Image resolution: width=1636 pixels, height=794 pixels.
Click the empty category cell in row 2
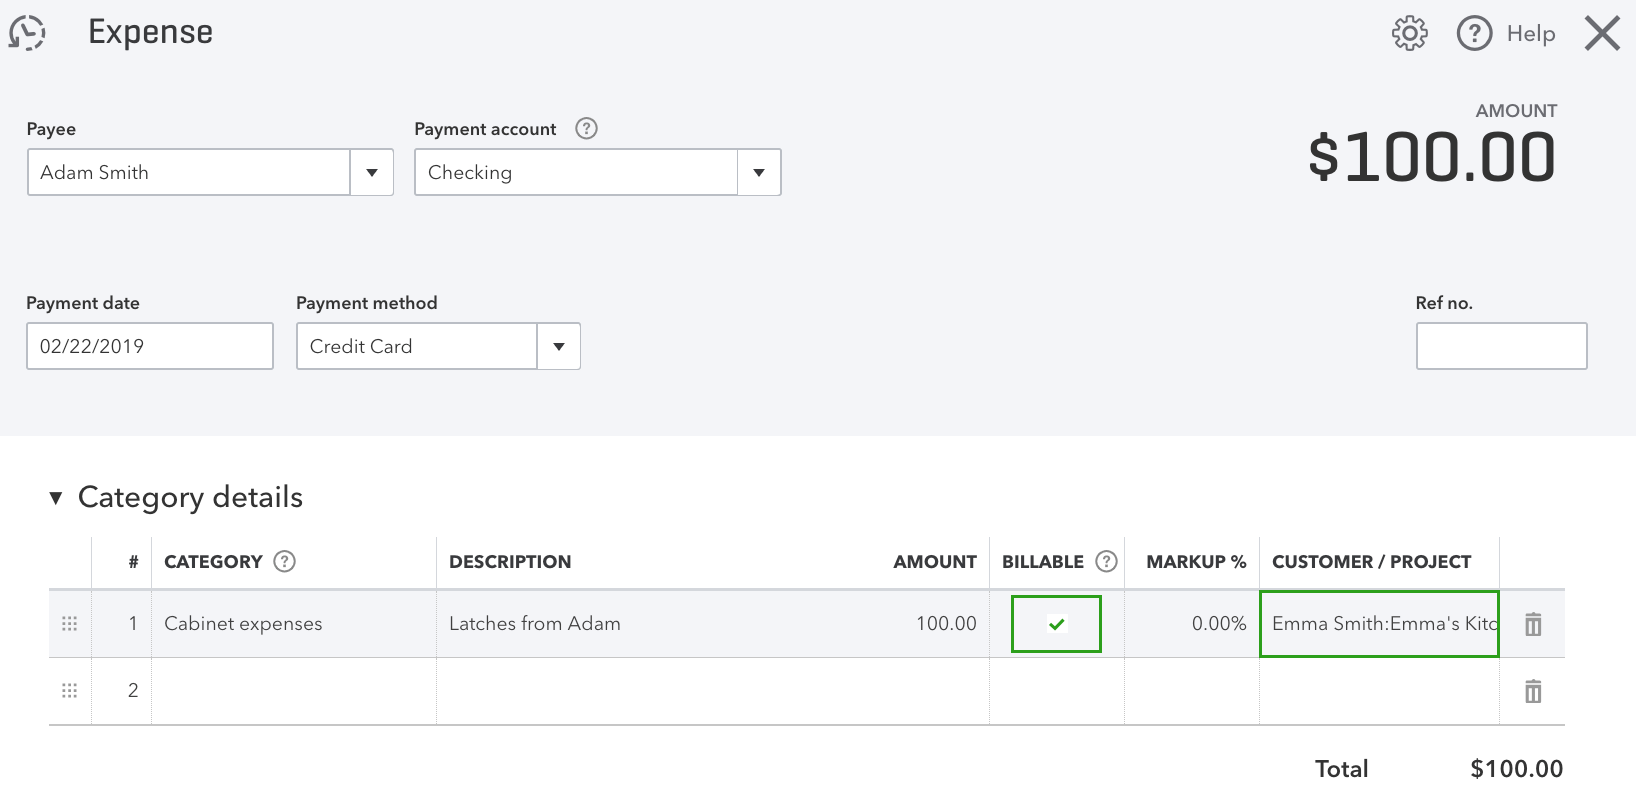click(x=294, y=691)
